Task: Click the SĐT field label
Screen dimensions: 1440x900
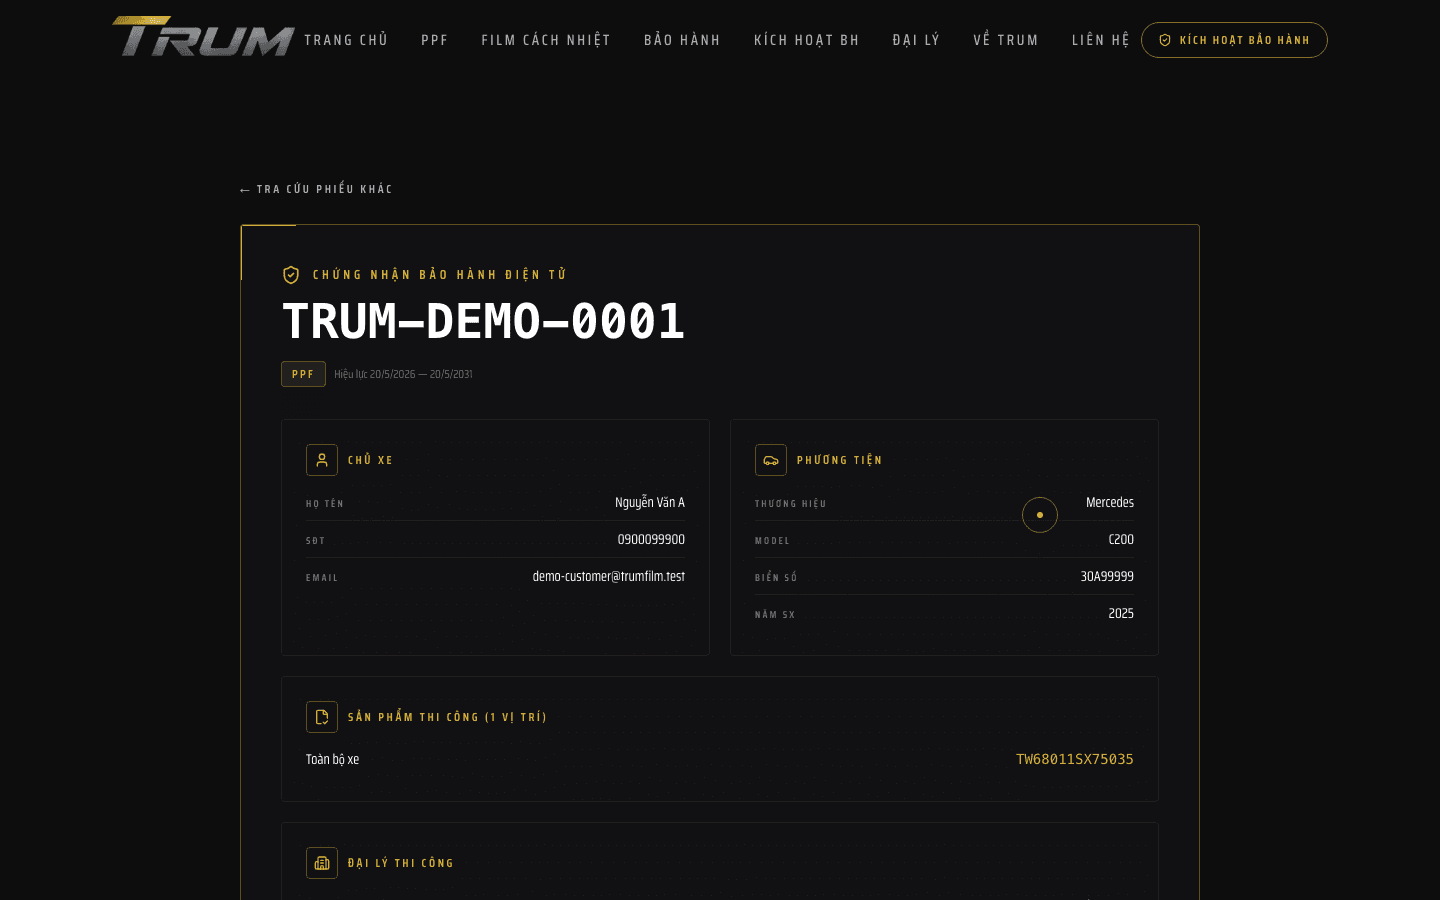Action: (316, 541)
